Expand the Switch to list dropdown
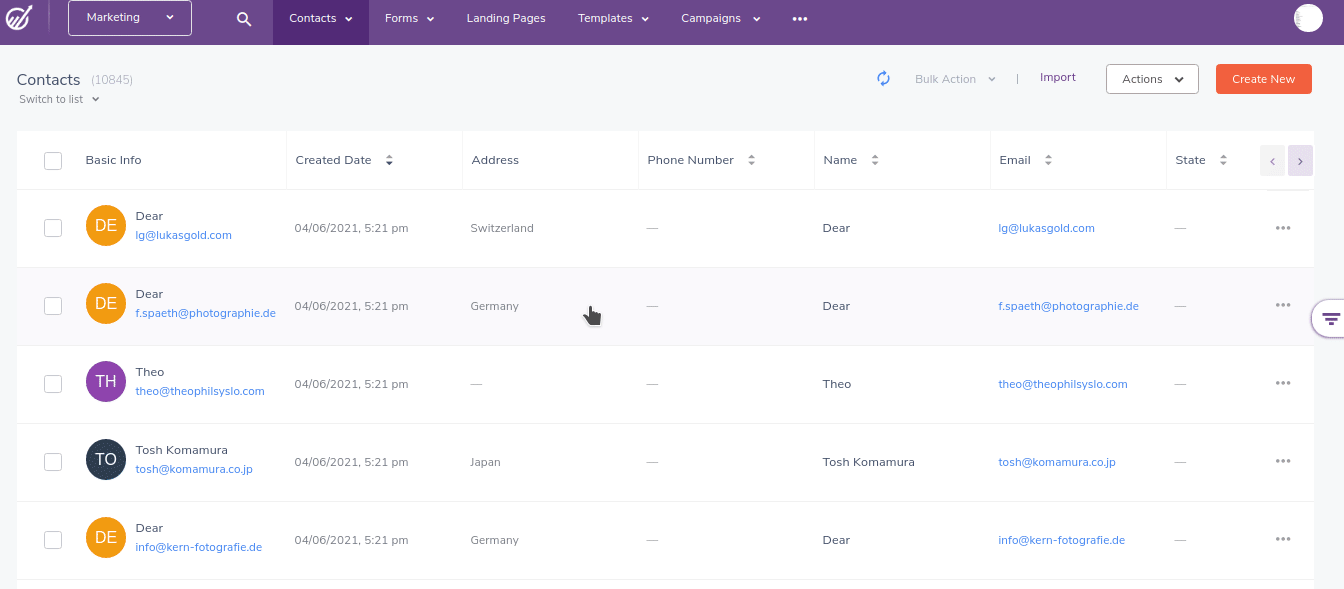 [x=60, y=99]
